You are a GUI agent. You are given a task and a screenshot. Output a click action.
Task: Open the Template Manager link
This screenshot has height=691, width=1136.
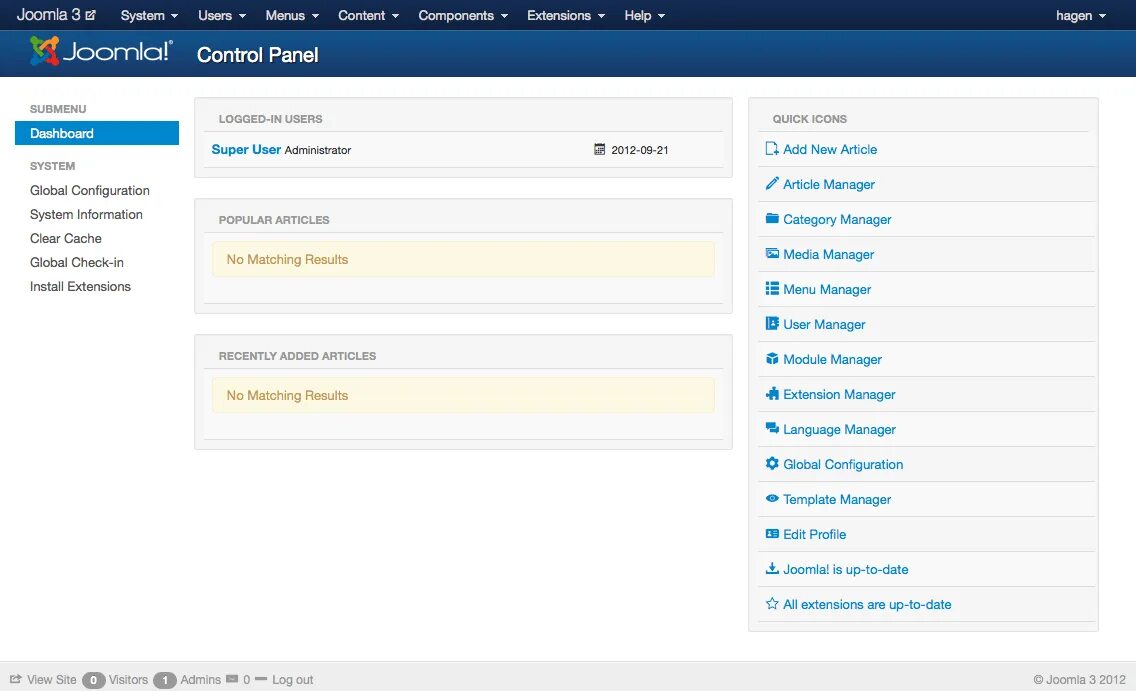click(837, 499)
